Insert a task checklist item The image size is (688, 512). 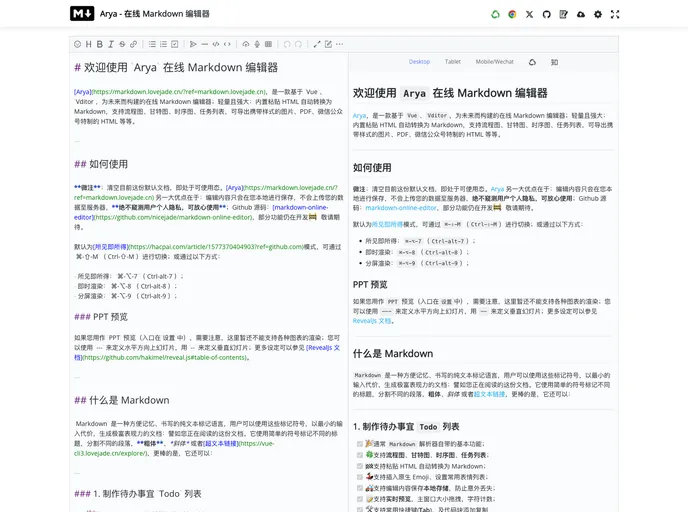click(x=175, y=44)
